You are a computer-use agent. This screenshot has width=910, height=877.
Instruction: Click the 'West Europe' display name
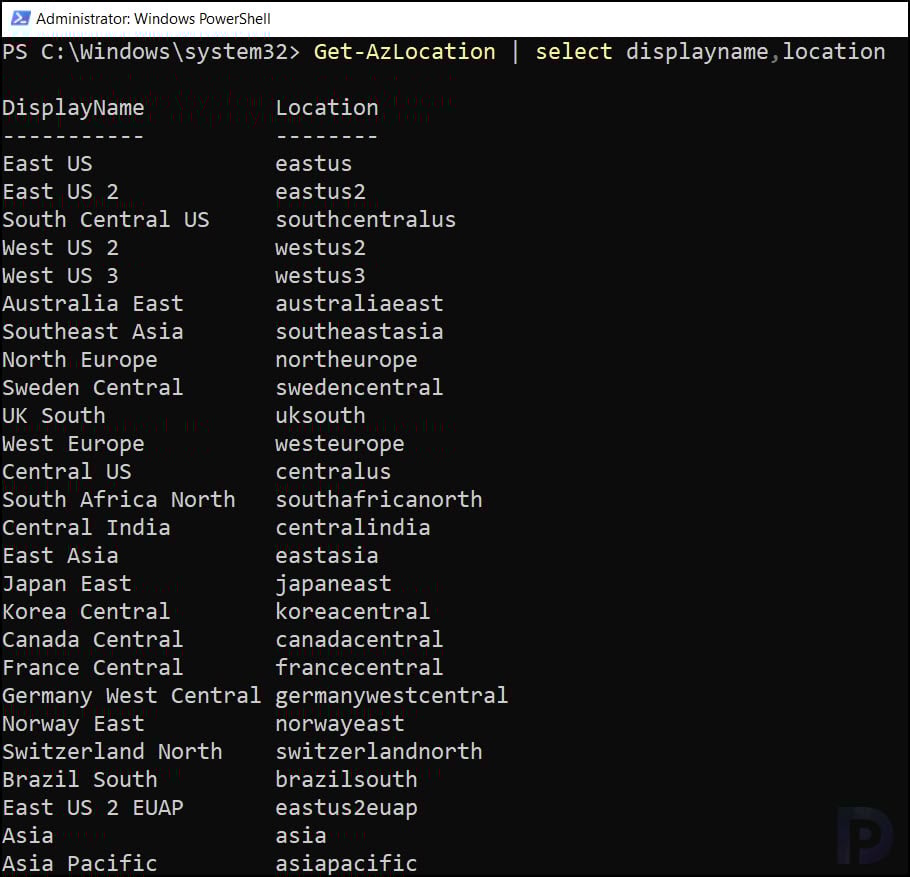tap(73, 445)
